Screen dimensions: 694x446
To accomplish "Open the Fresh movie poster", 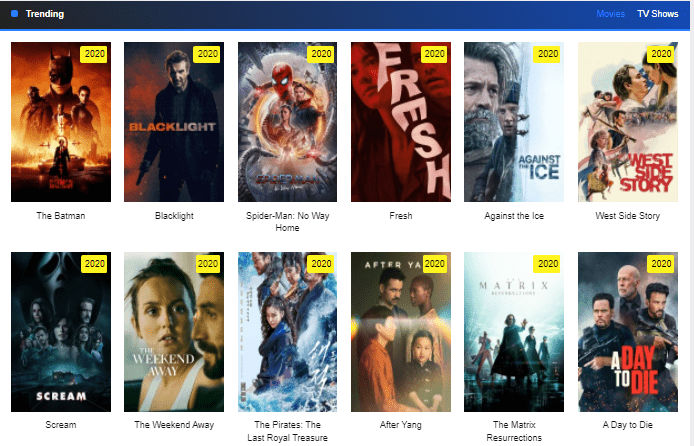I will tap(401, 122).
